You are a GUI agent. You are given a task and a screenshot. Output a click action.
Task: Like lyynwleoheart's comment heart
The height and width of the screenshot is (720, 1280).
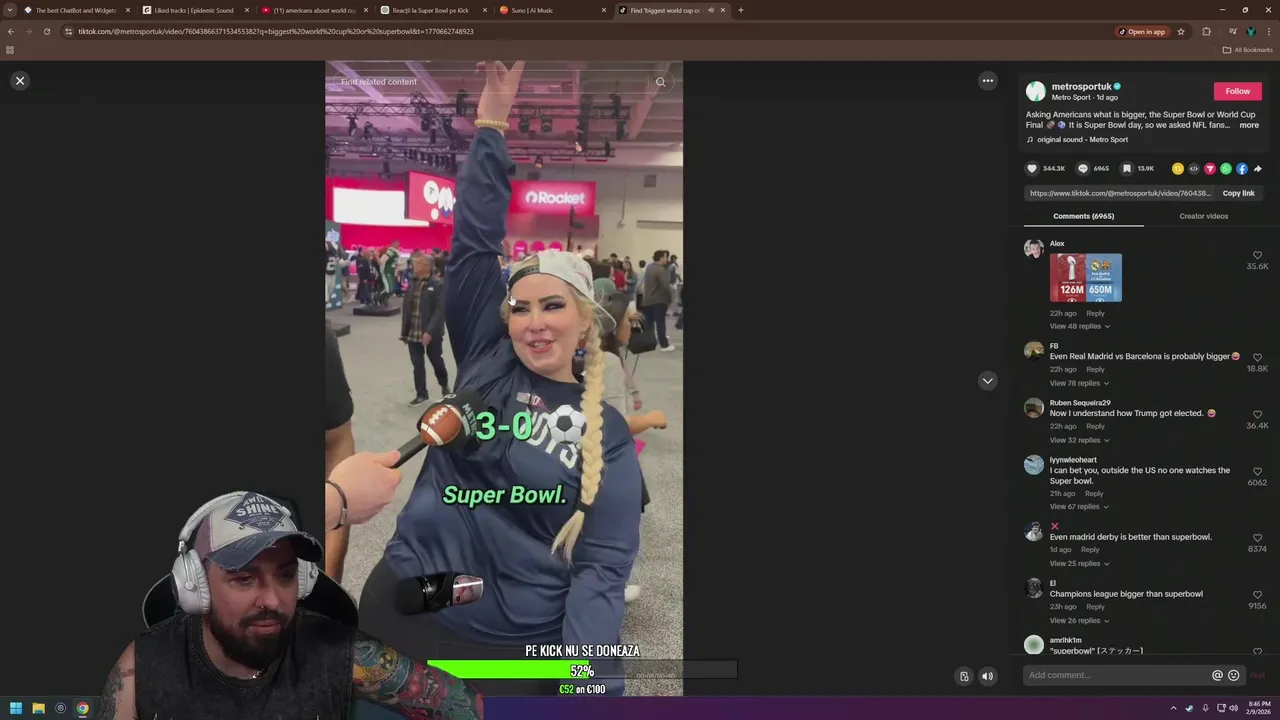1257,471
